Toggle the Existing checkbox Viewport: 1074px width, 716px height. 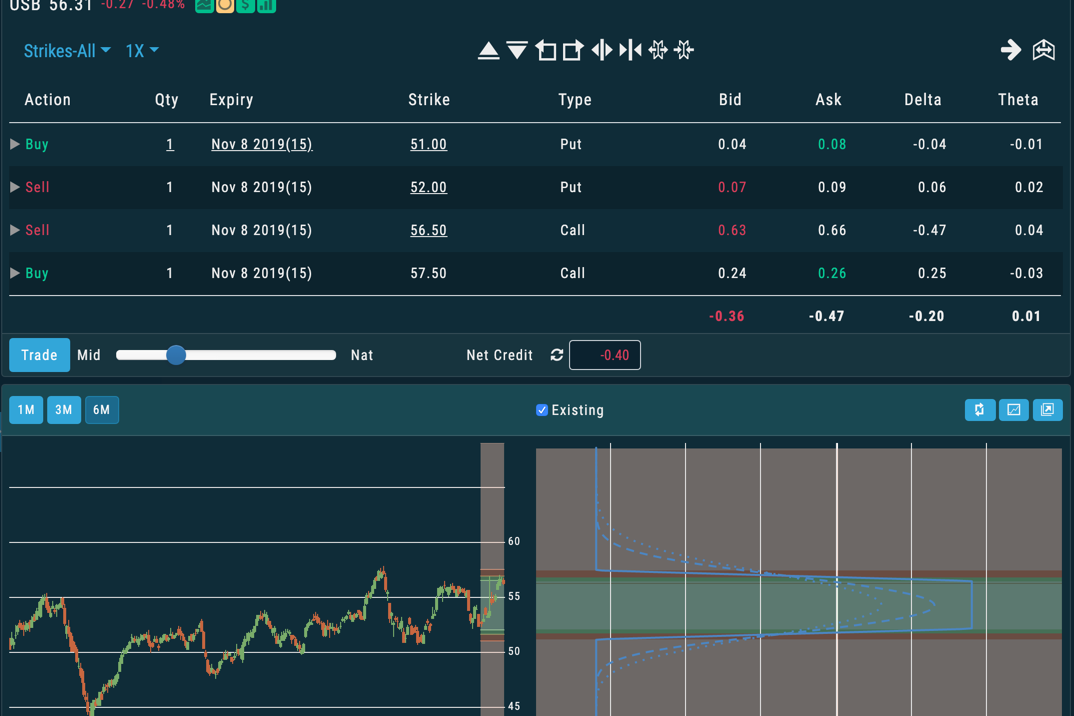coord(542,410)
